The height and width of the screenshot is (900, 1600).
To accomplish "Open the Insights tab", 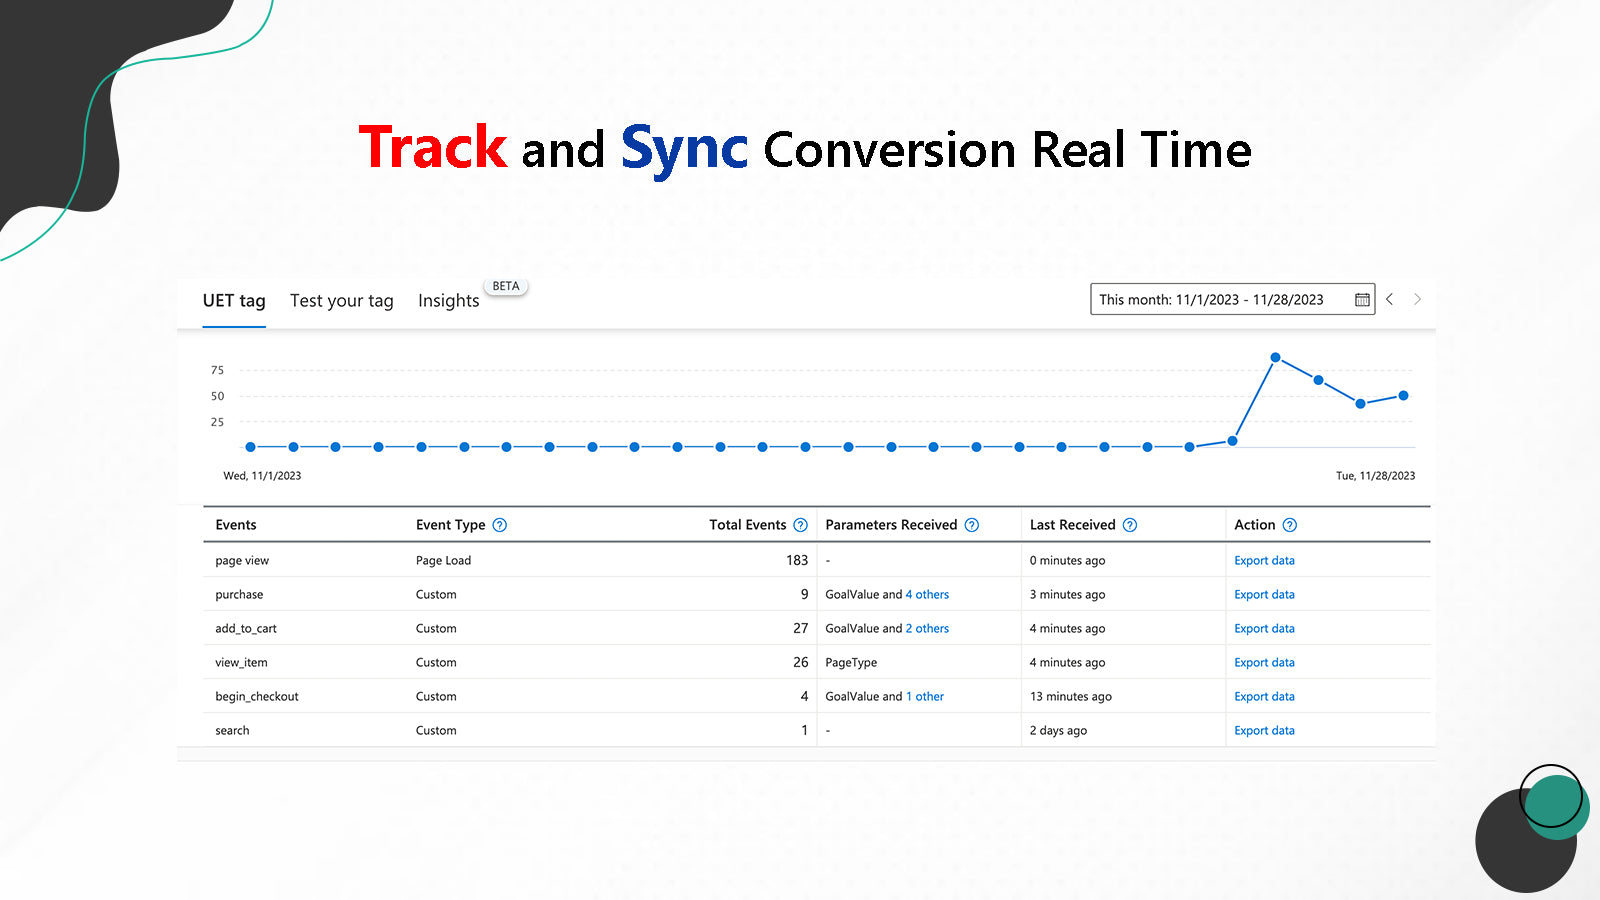I will pos(448,301).
